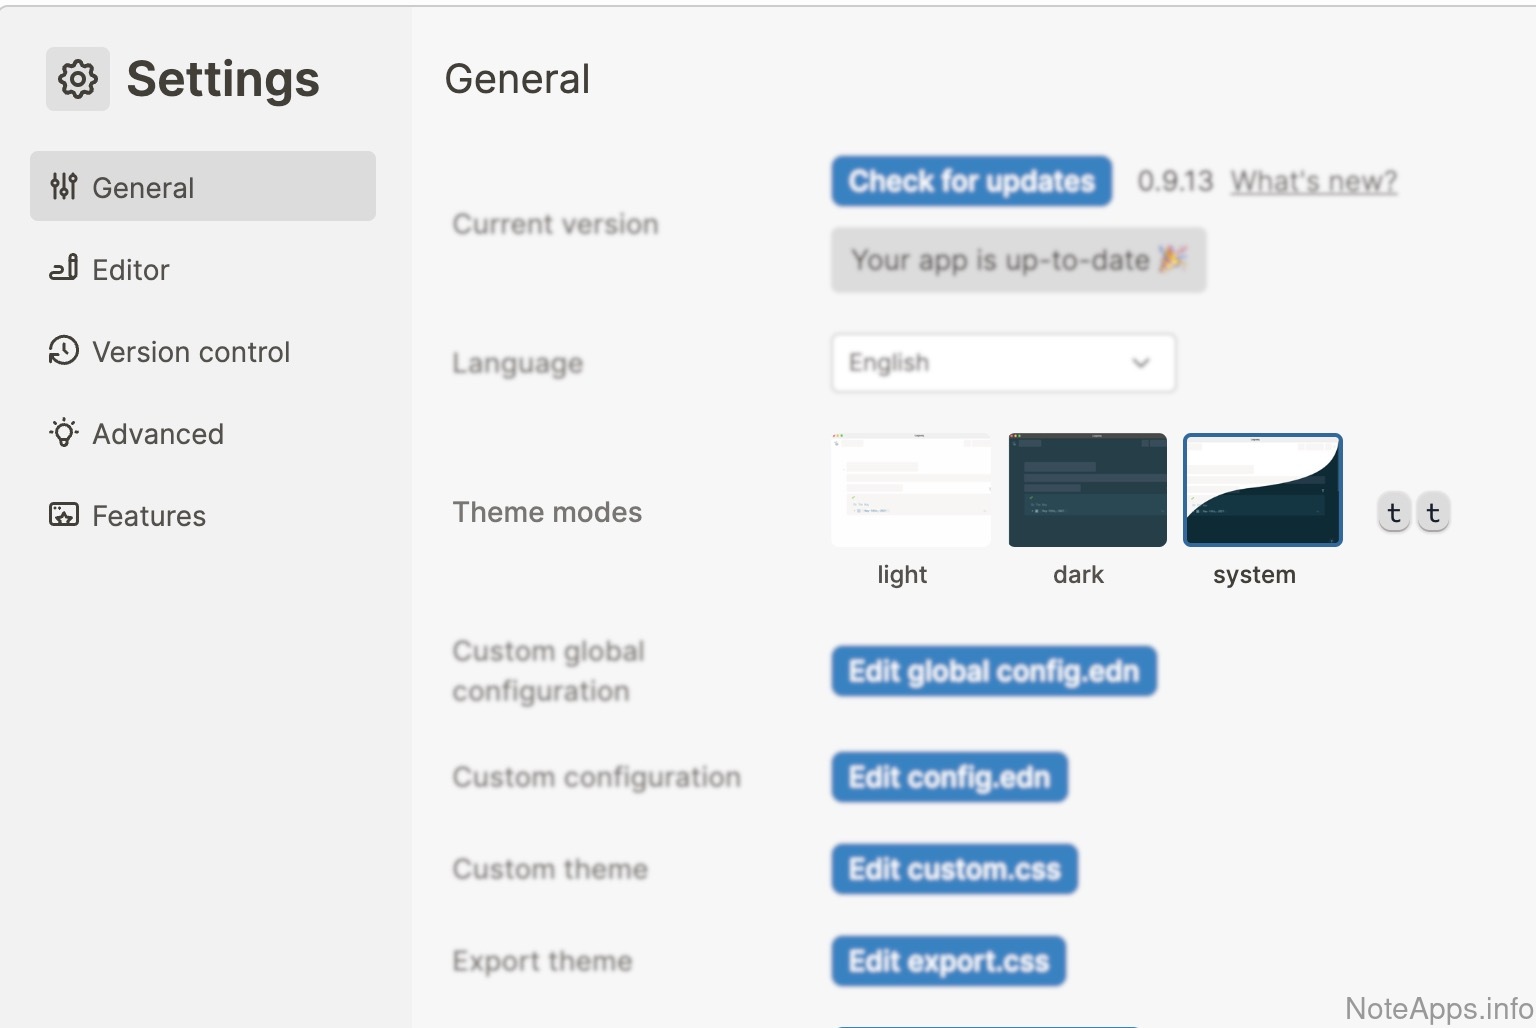Open the Advanced settings section
1536x1028 pixels.
(x=157, y=434)
